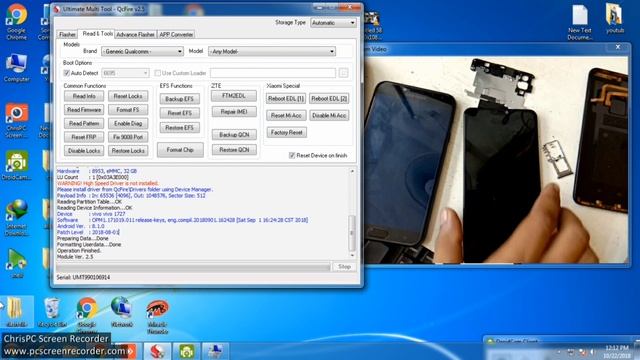Click the Disable Locks button

(84, 151)
